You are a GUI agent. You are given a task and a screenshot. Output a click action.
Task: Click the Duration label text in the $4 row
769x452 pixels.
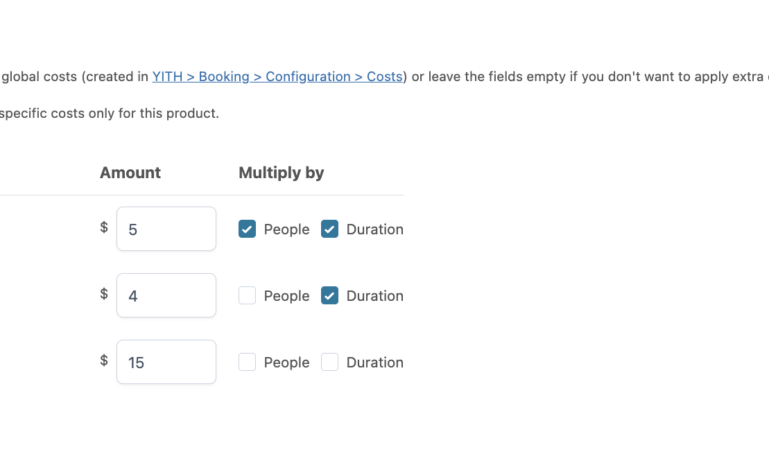374,296
